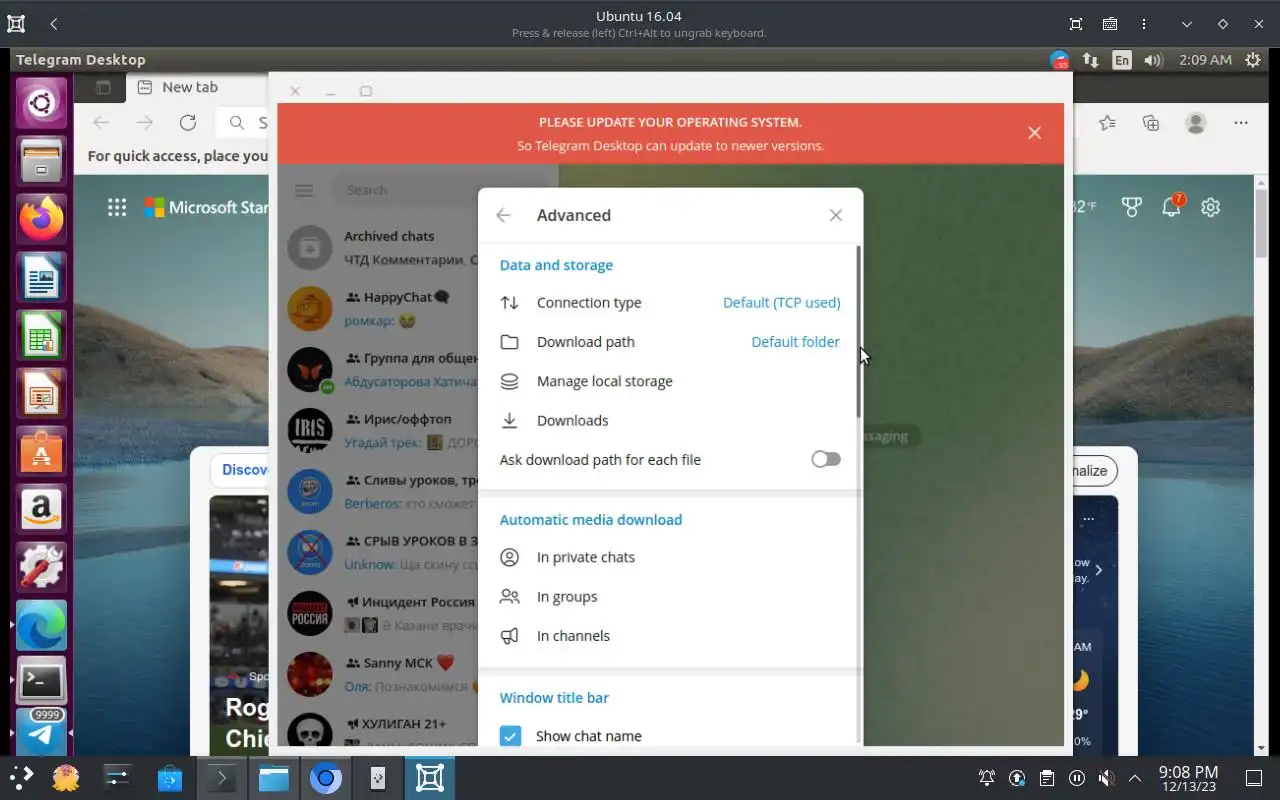The height and width of the screenshot is (800, 1280).
Task: Open Microsoft Edge from dock
Action: (x=41, y=625)
